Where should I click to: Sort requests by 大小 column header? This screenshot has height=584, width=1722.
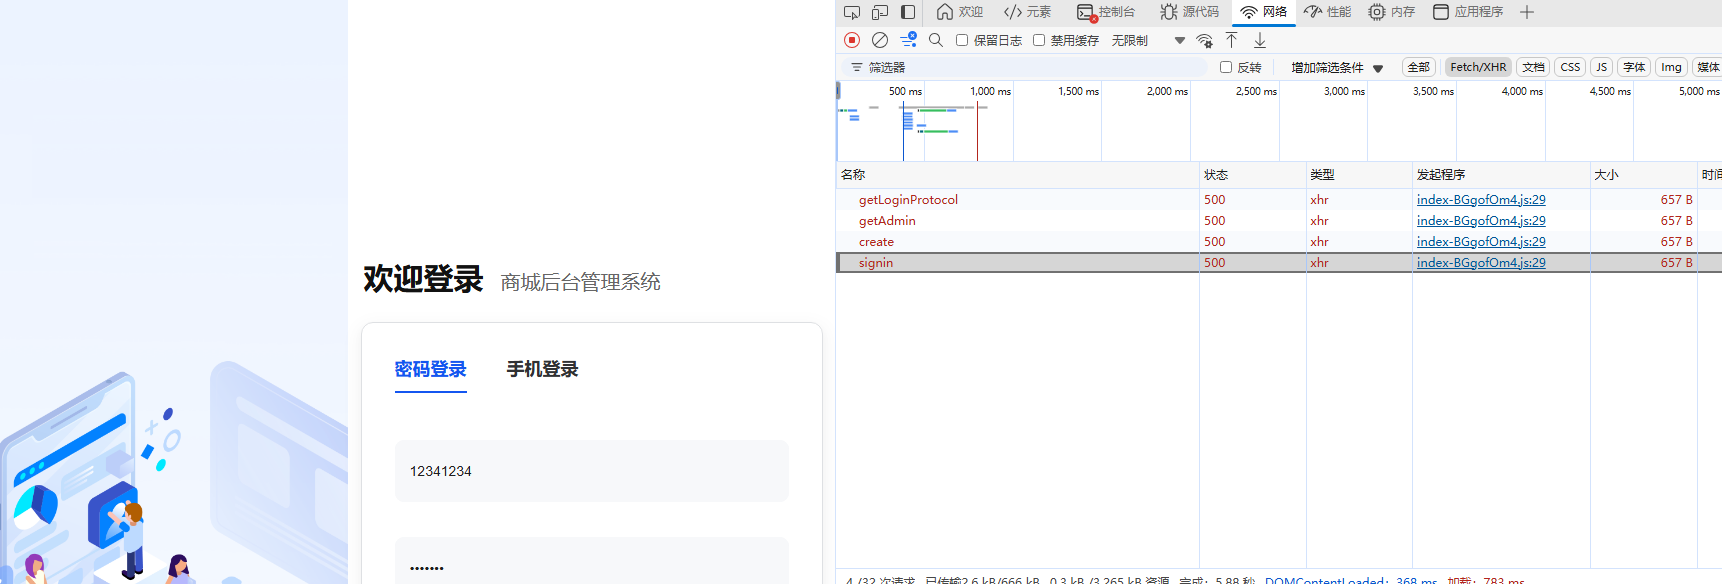coord(1644,175)
